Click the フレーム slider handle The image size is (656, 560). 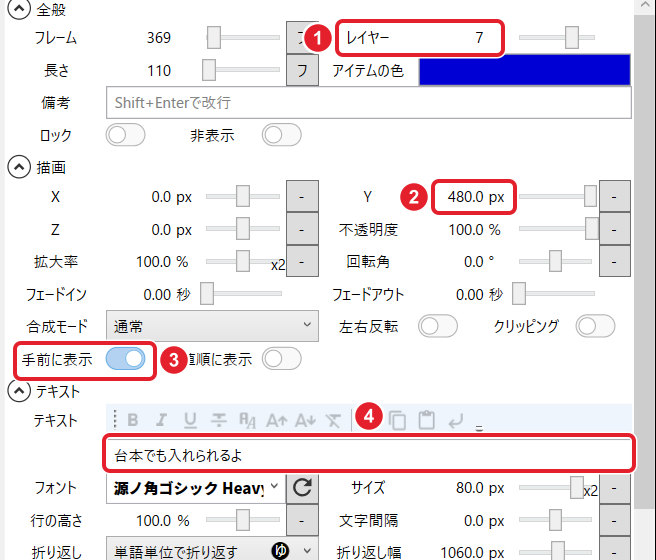click(214, 38)
